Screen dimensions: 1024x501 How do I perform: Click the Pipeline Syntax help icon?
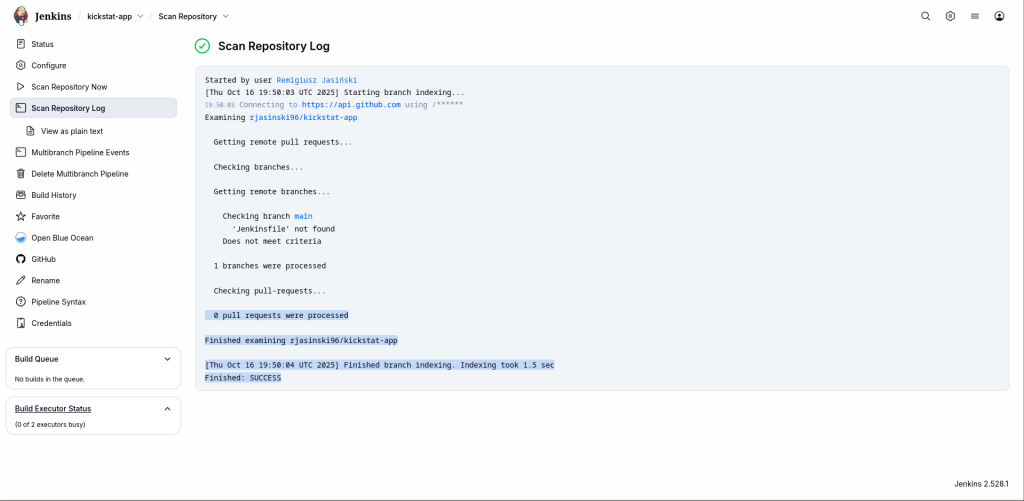coord(21,302)
